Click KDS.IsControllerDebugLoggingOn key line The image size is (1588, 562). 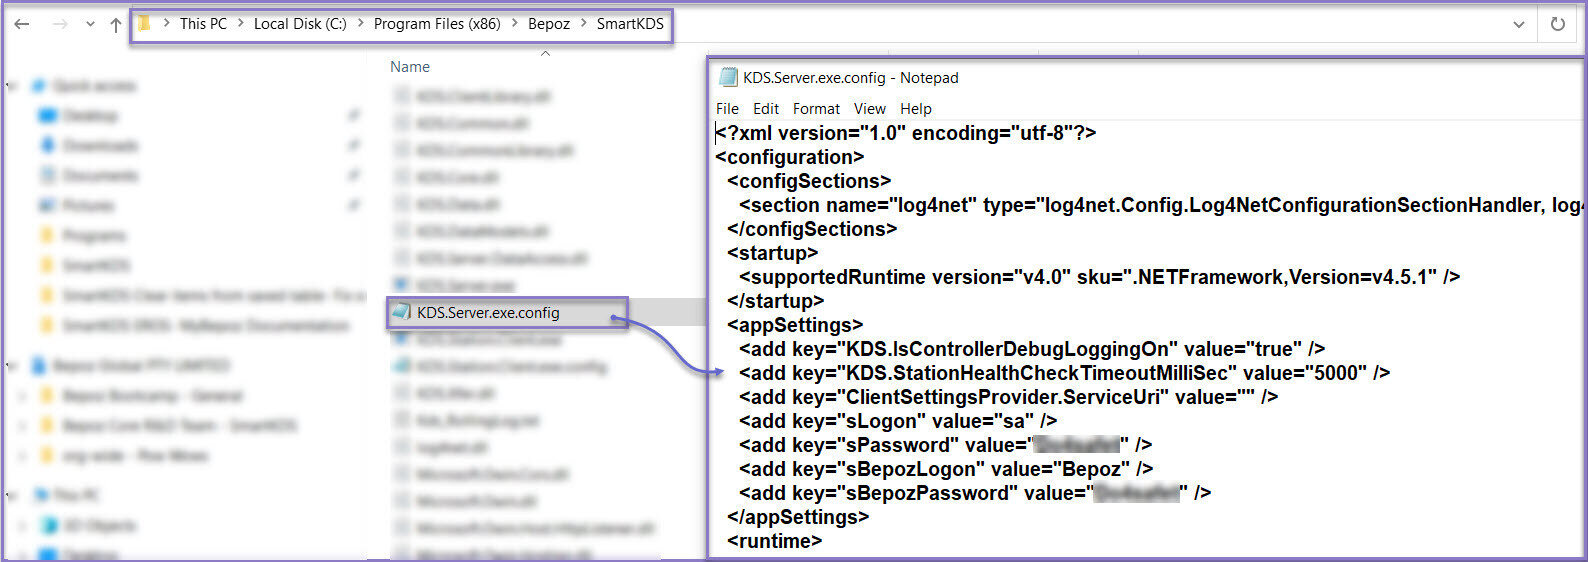click(1032, 349)
